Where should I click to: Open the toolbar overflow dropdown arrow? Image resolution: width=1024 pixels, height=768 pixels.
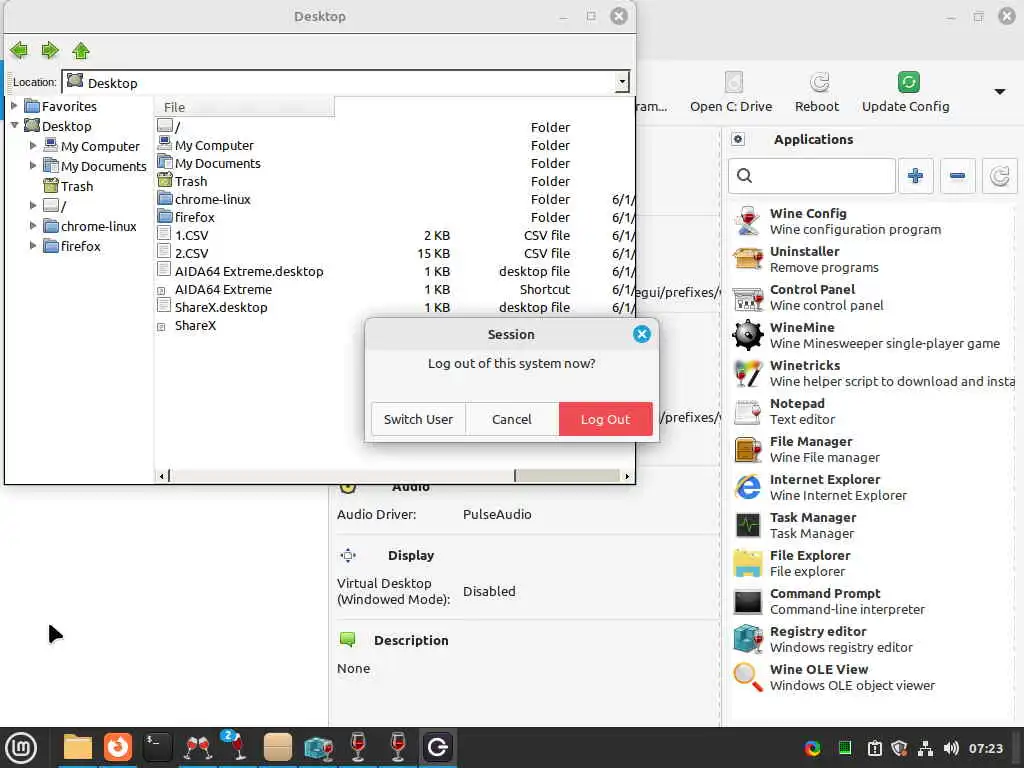click(x=999, y=91)
